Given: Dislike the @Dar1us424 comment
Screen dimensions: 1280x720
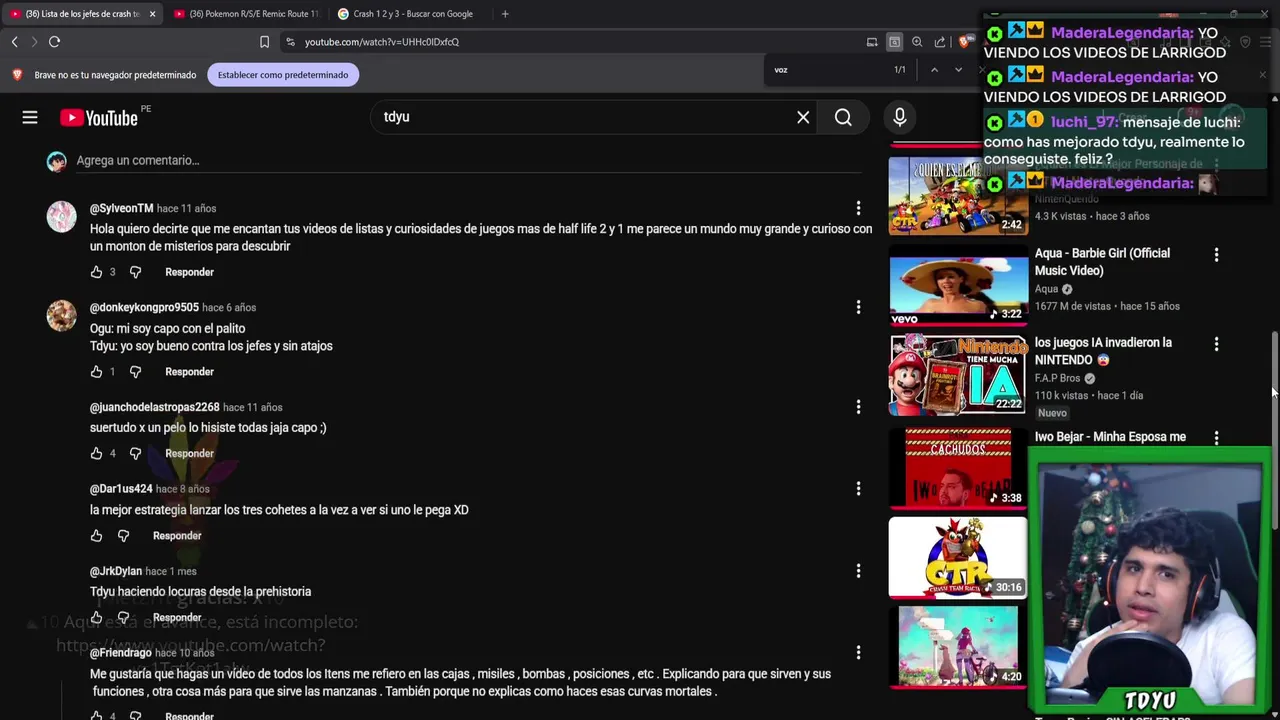Looking at the screenshot, I should [123, 536].
